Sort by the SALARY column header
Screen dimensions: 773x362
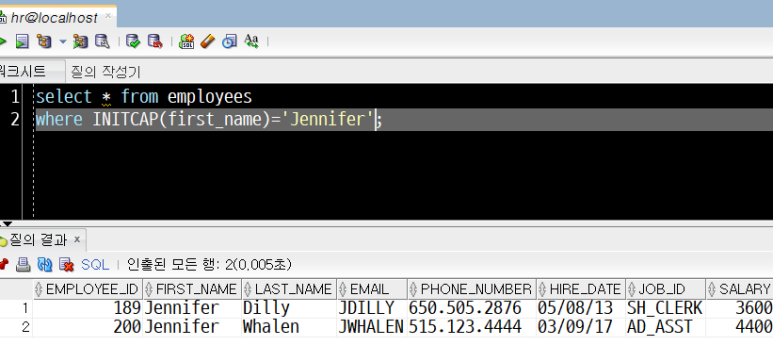739,289
